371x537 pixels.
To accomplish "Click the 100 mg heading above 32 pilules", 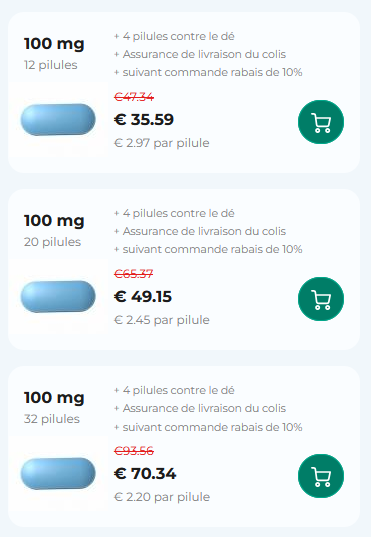I will 54,398.
